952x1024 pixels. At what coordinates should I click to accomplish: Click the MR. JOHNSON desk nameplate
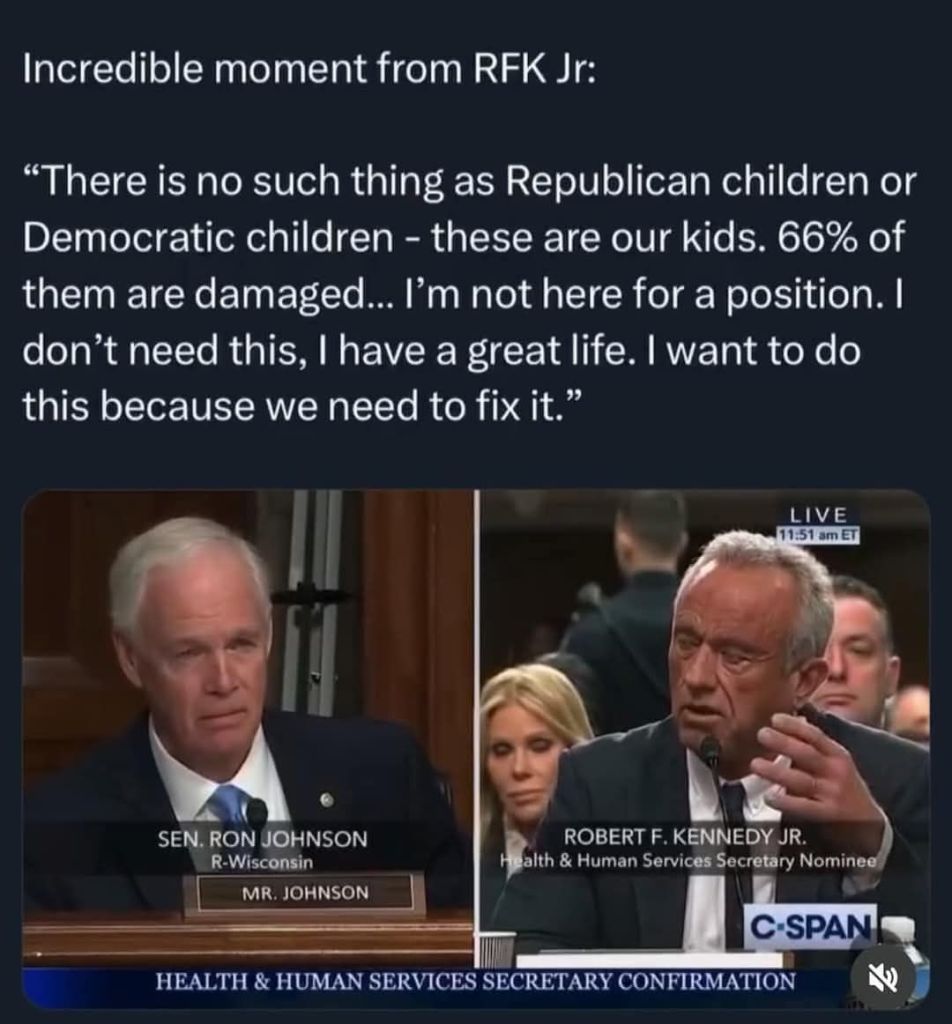(x=305, y=893)
